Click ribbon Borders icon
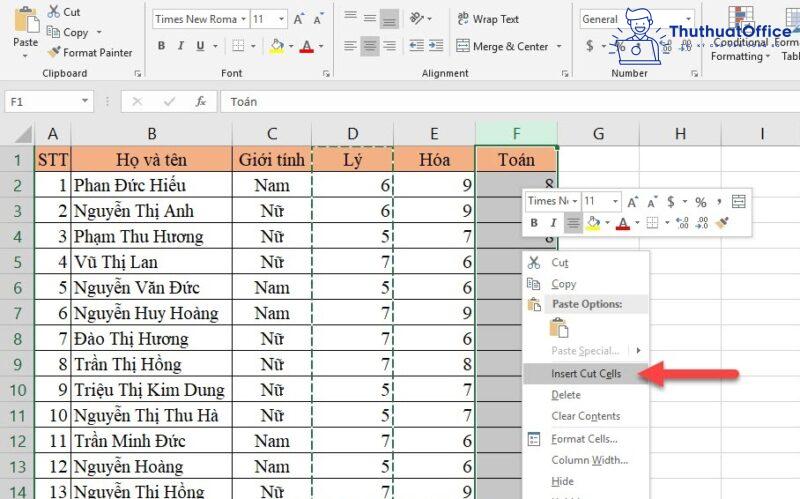 [238, 46]
